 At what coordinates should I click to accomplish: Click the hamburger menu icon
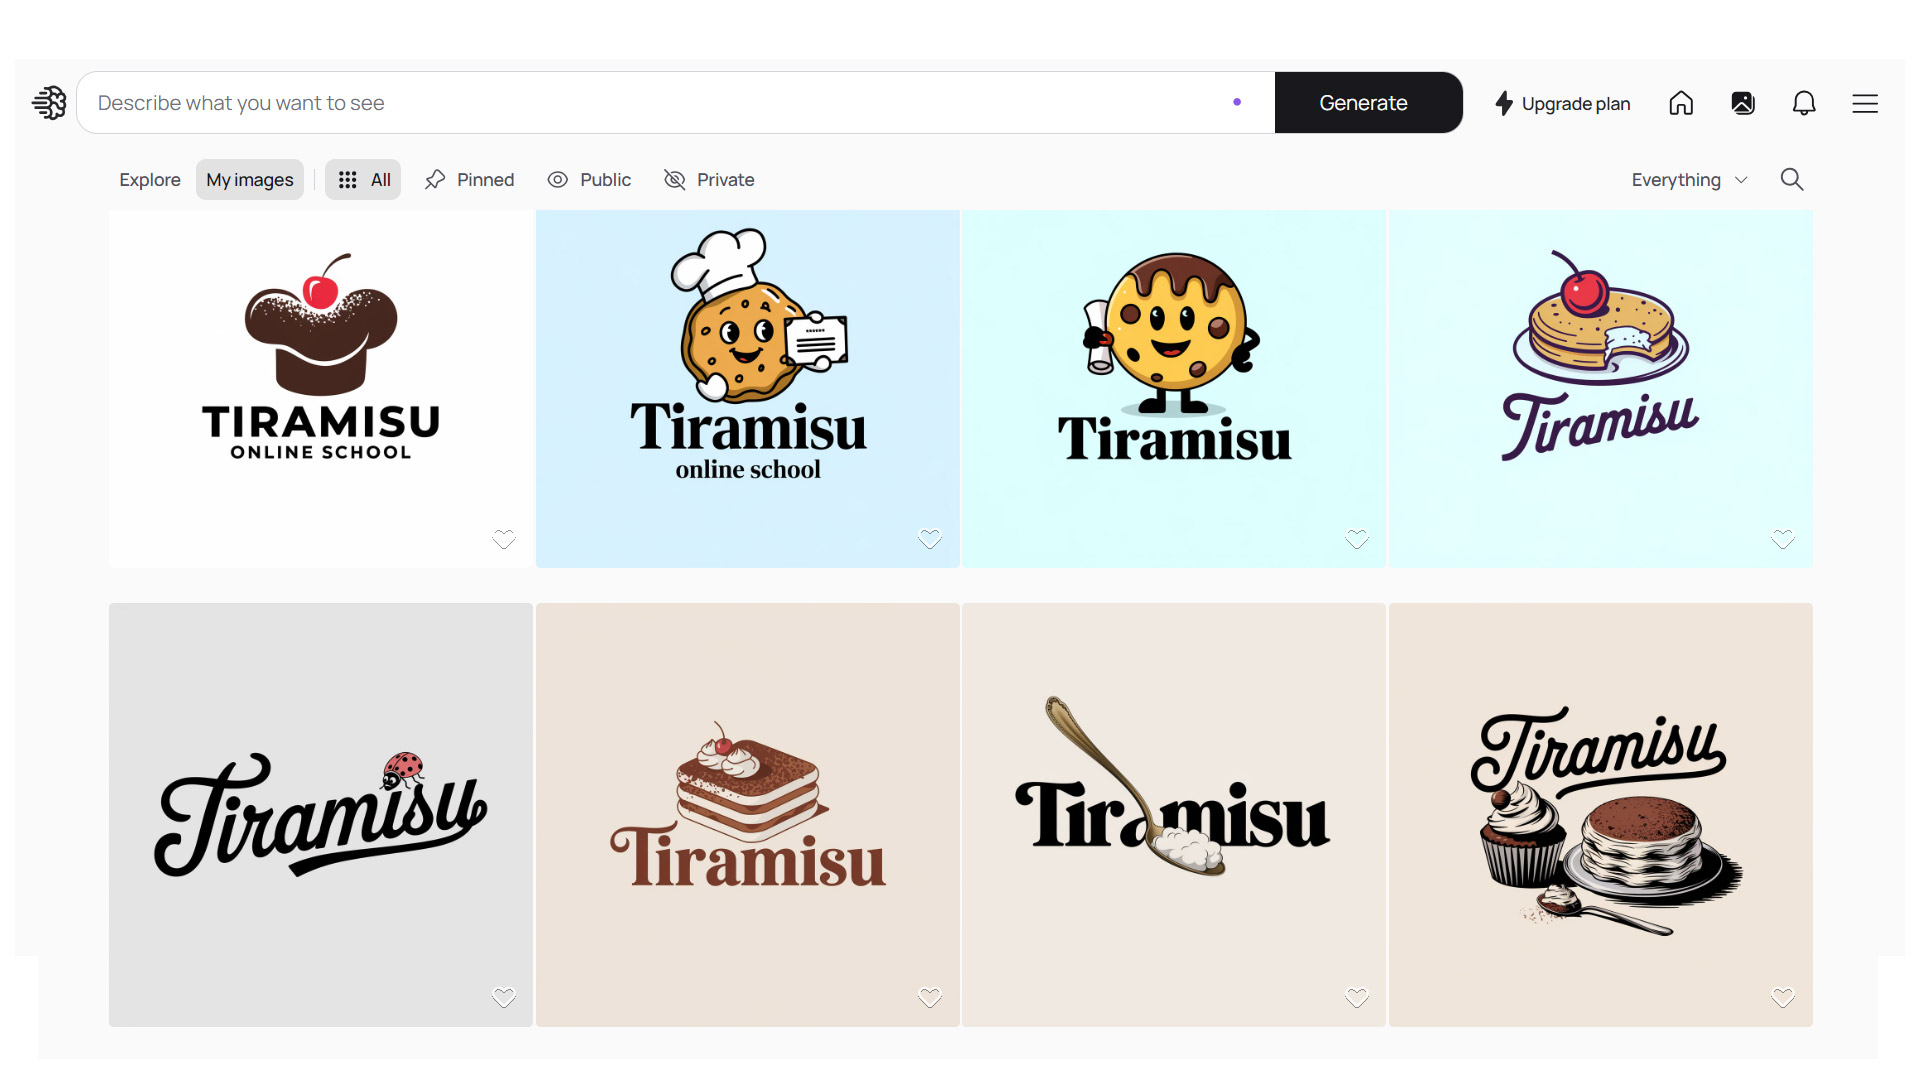(x=1869, y=103)
